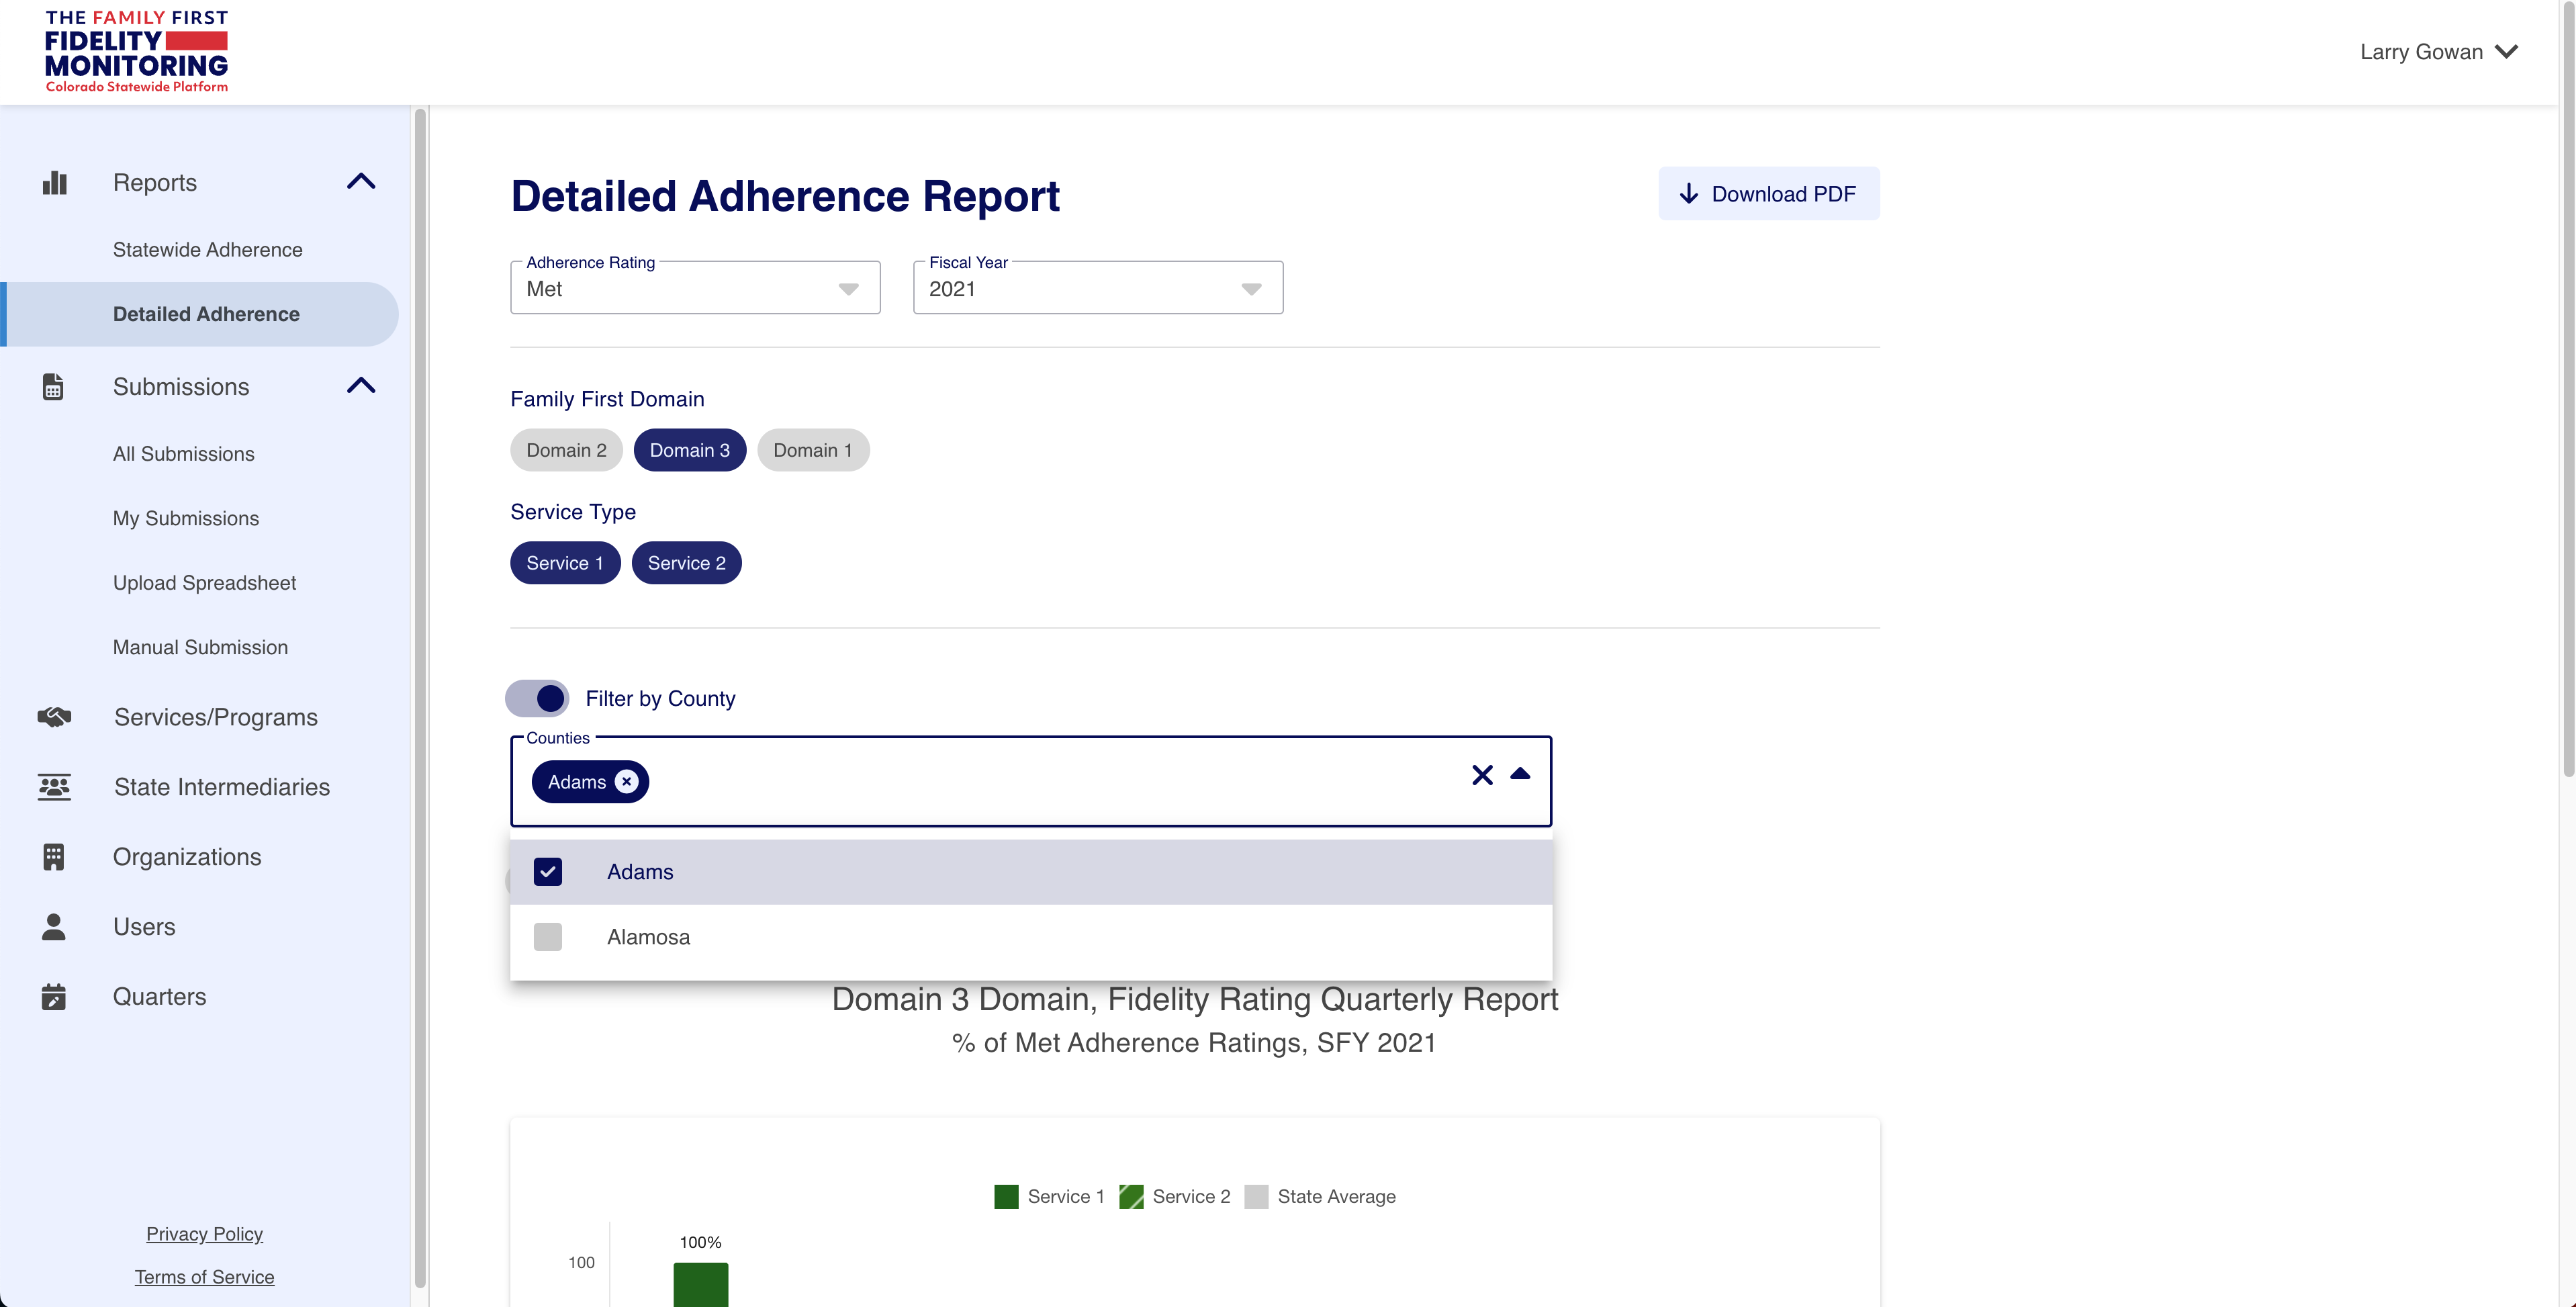The height and width of the screenshot is (1307, 2576).
Task: Clear all selected counties with X
Action: pyautogui.click(x=1482, y=775)
